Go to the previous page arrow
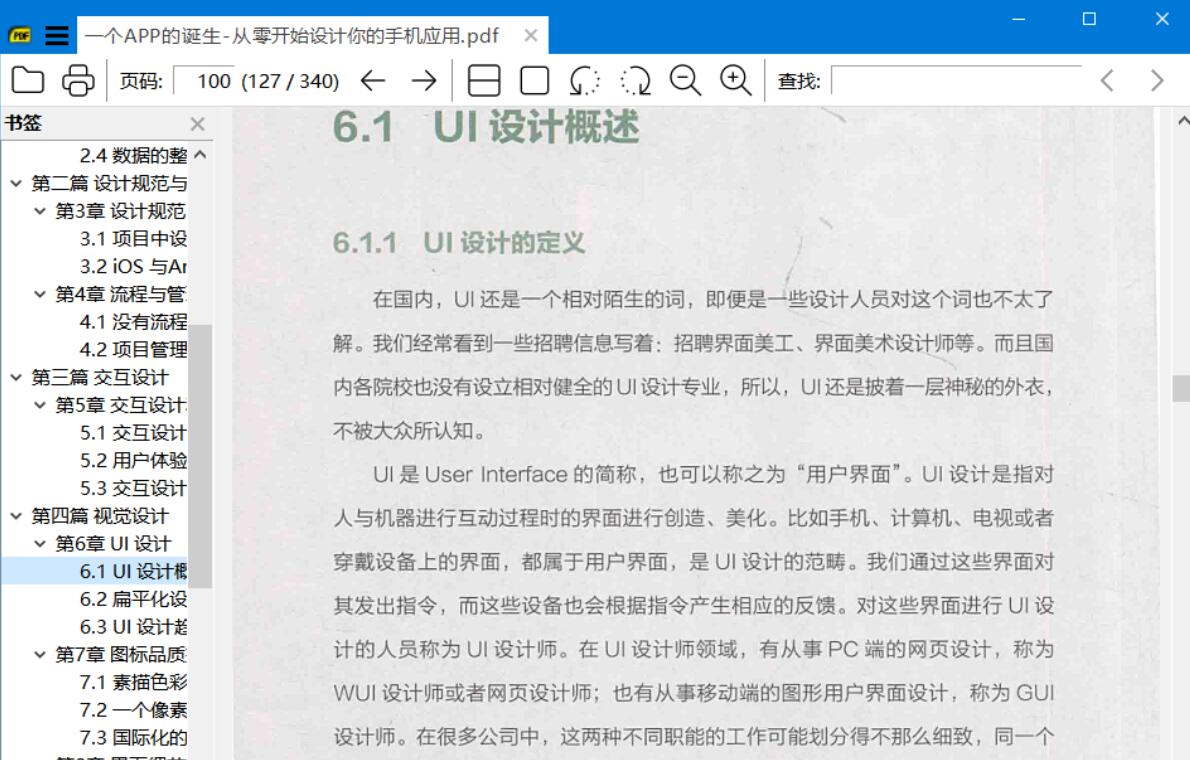 point(373,80)
